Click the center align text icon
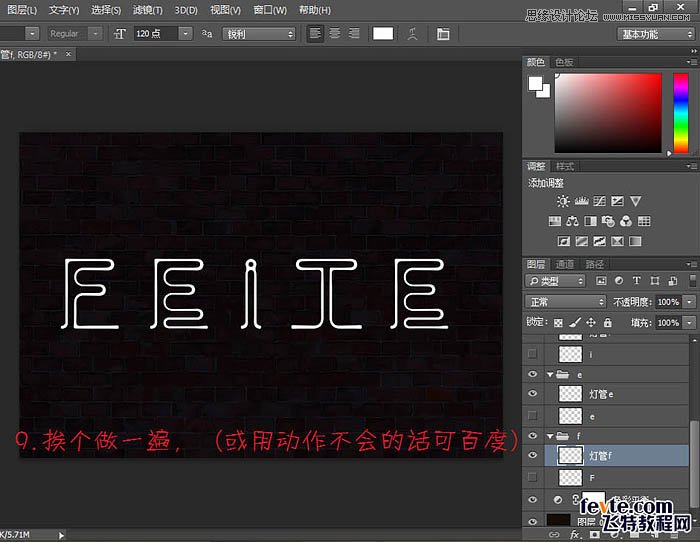Image resolution: width=700 pixels, height=542 pixels. click(335, 33)
